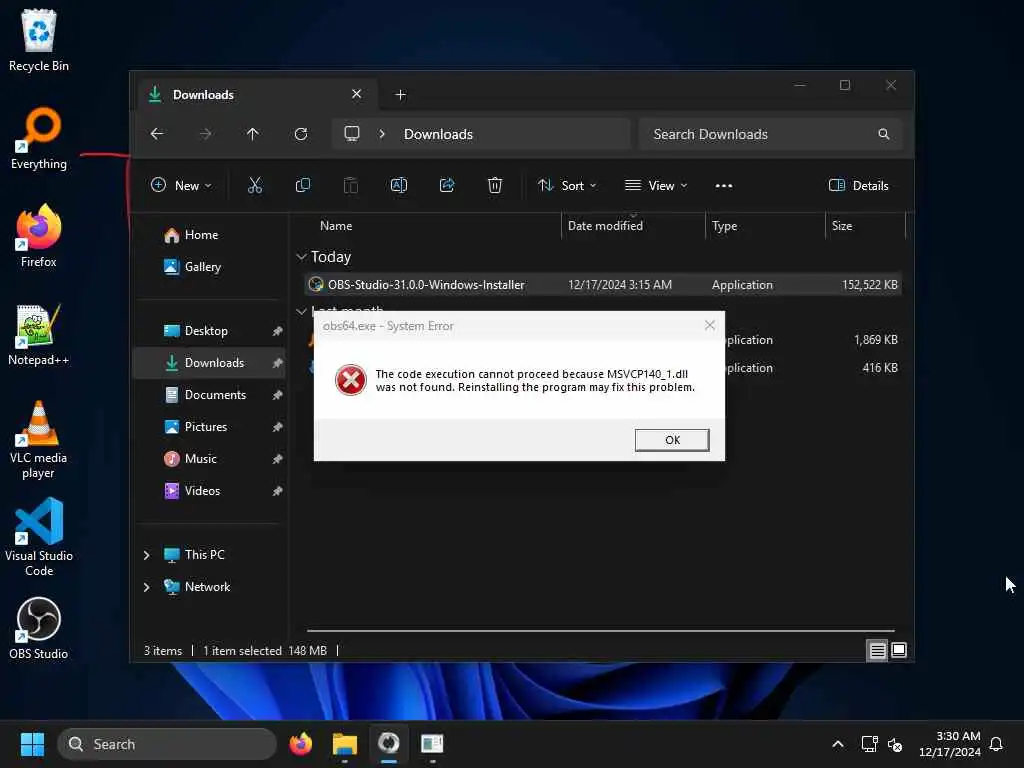This screenshot has width=1024, height=768.
Task: Click the OBS icon in the taskbar
Action: (x=389, y=744)
